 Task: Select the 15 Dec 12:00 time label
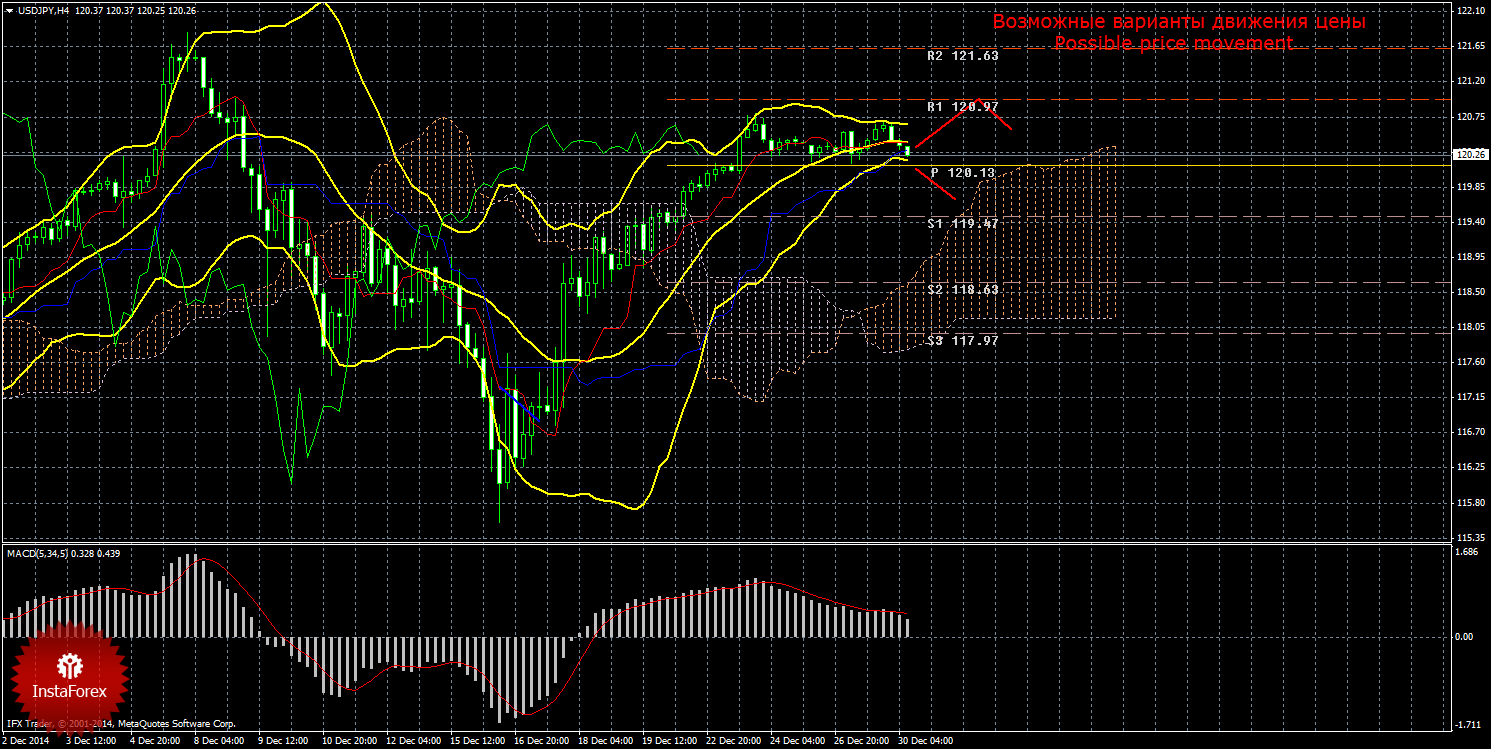click(x=478, y=741)
